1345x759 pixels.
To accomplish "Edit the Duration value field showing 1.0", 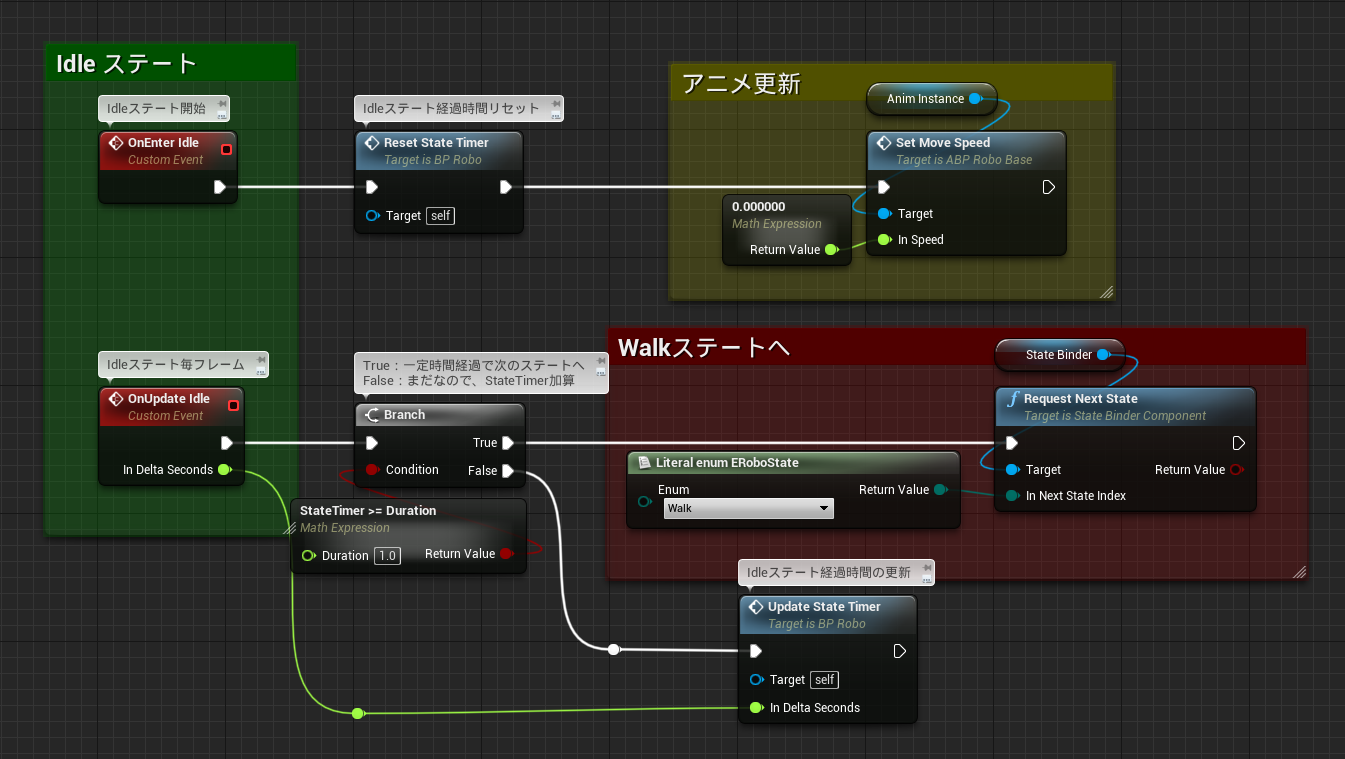I will pyautogui.click(x=388, y=556).
